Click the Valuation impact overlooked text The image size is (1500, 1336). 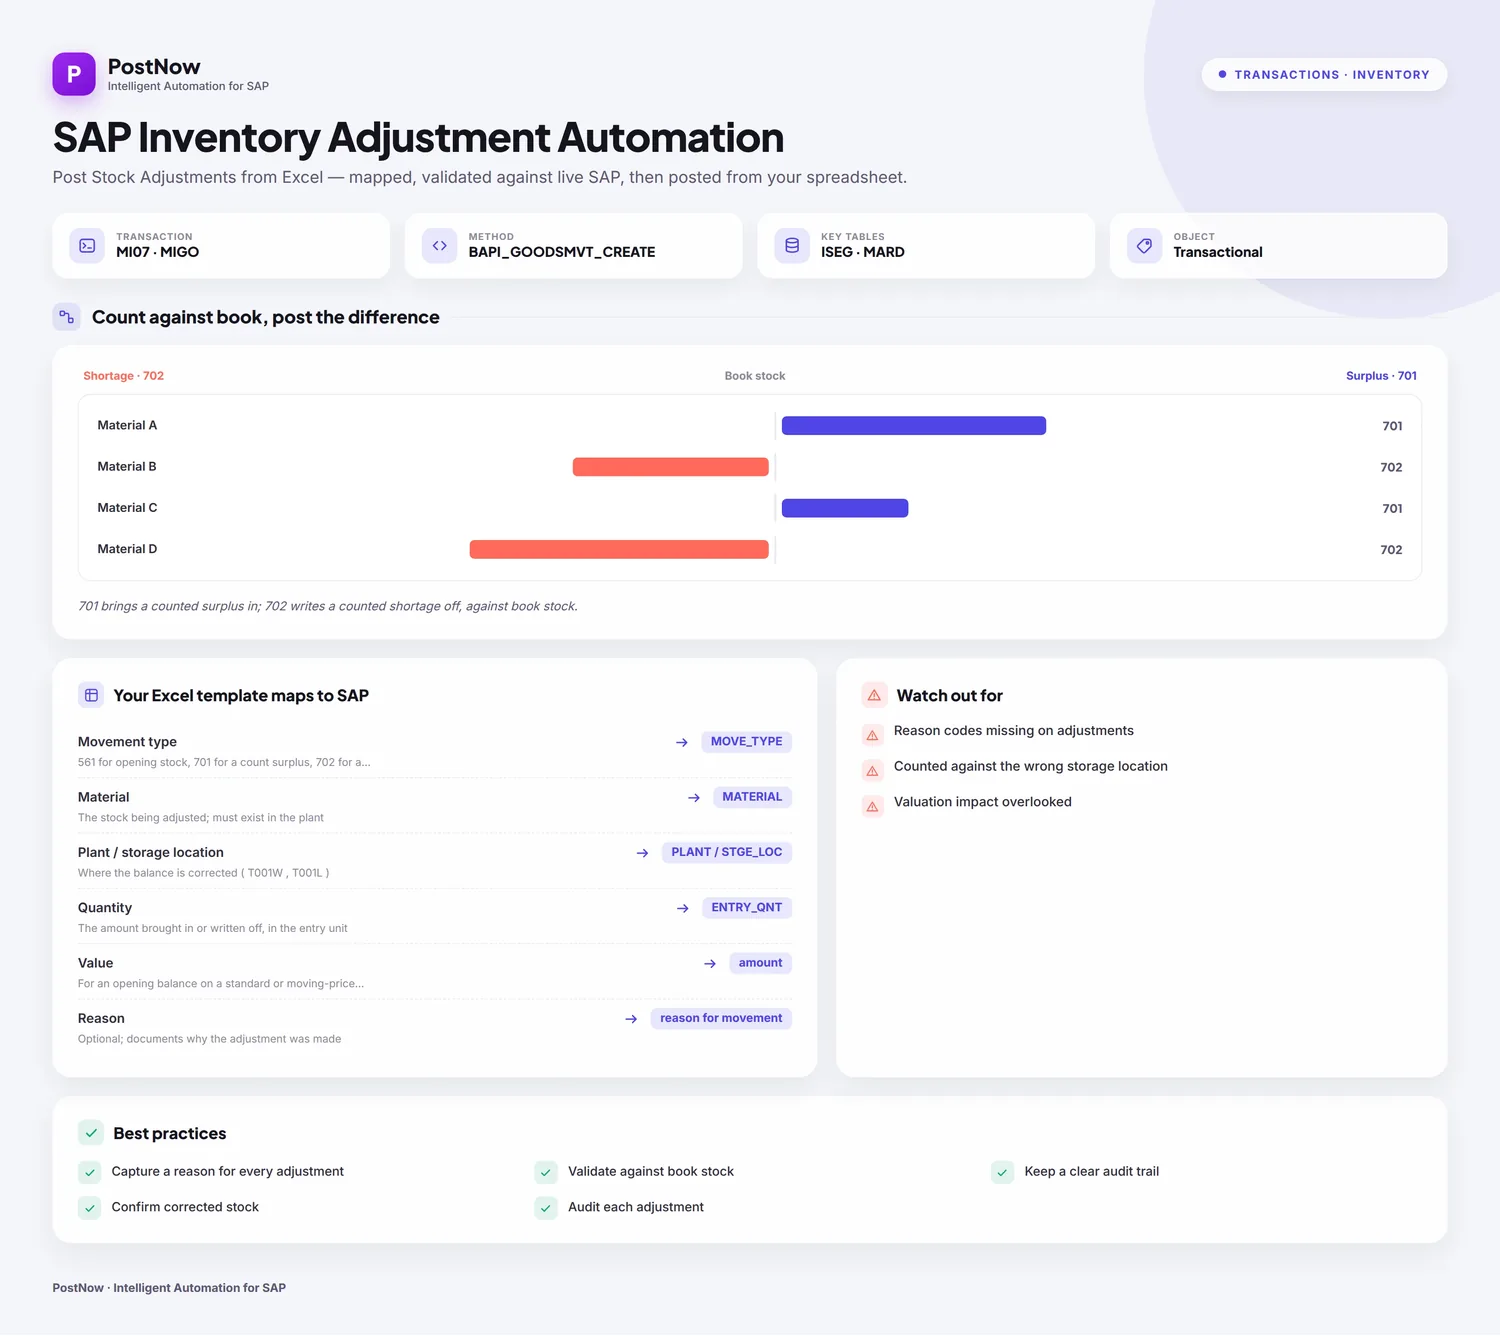(983, 802)
